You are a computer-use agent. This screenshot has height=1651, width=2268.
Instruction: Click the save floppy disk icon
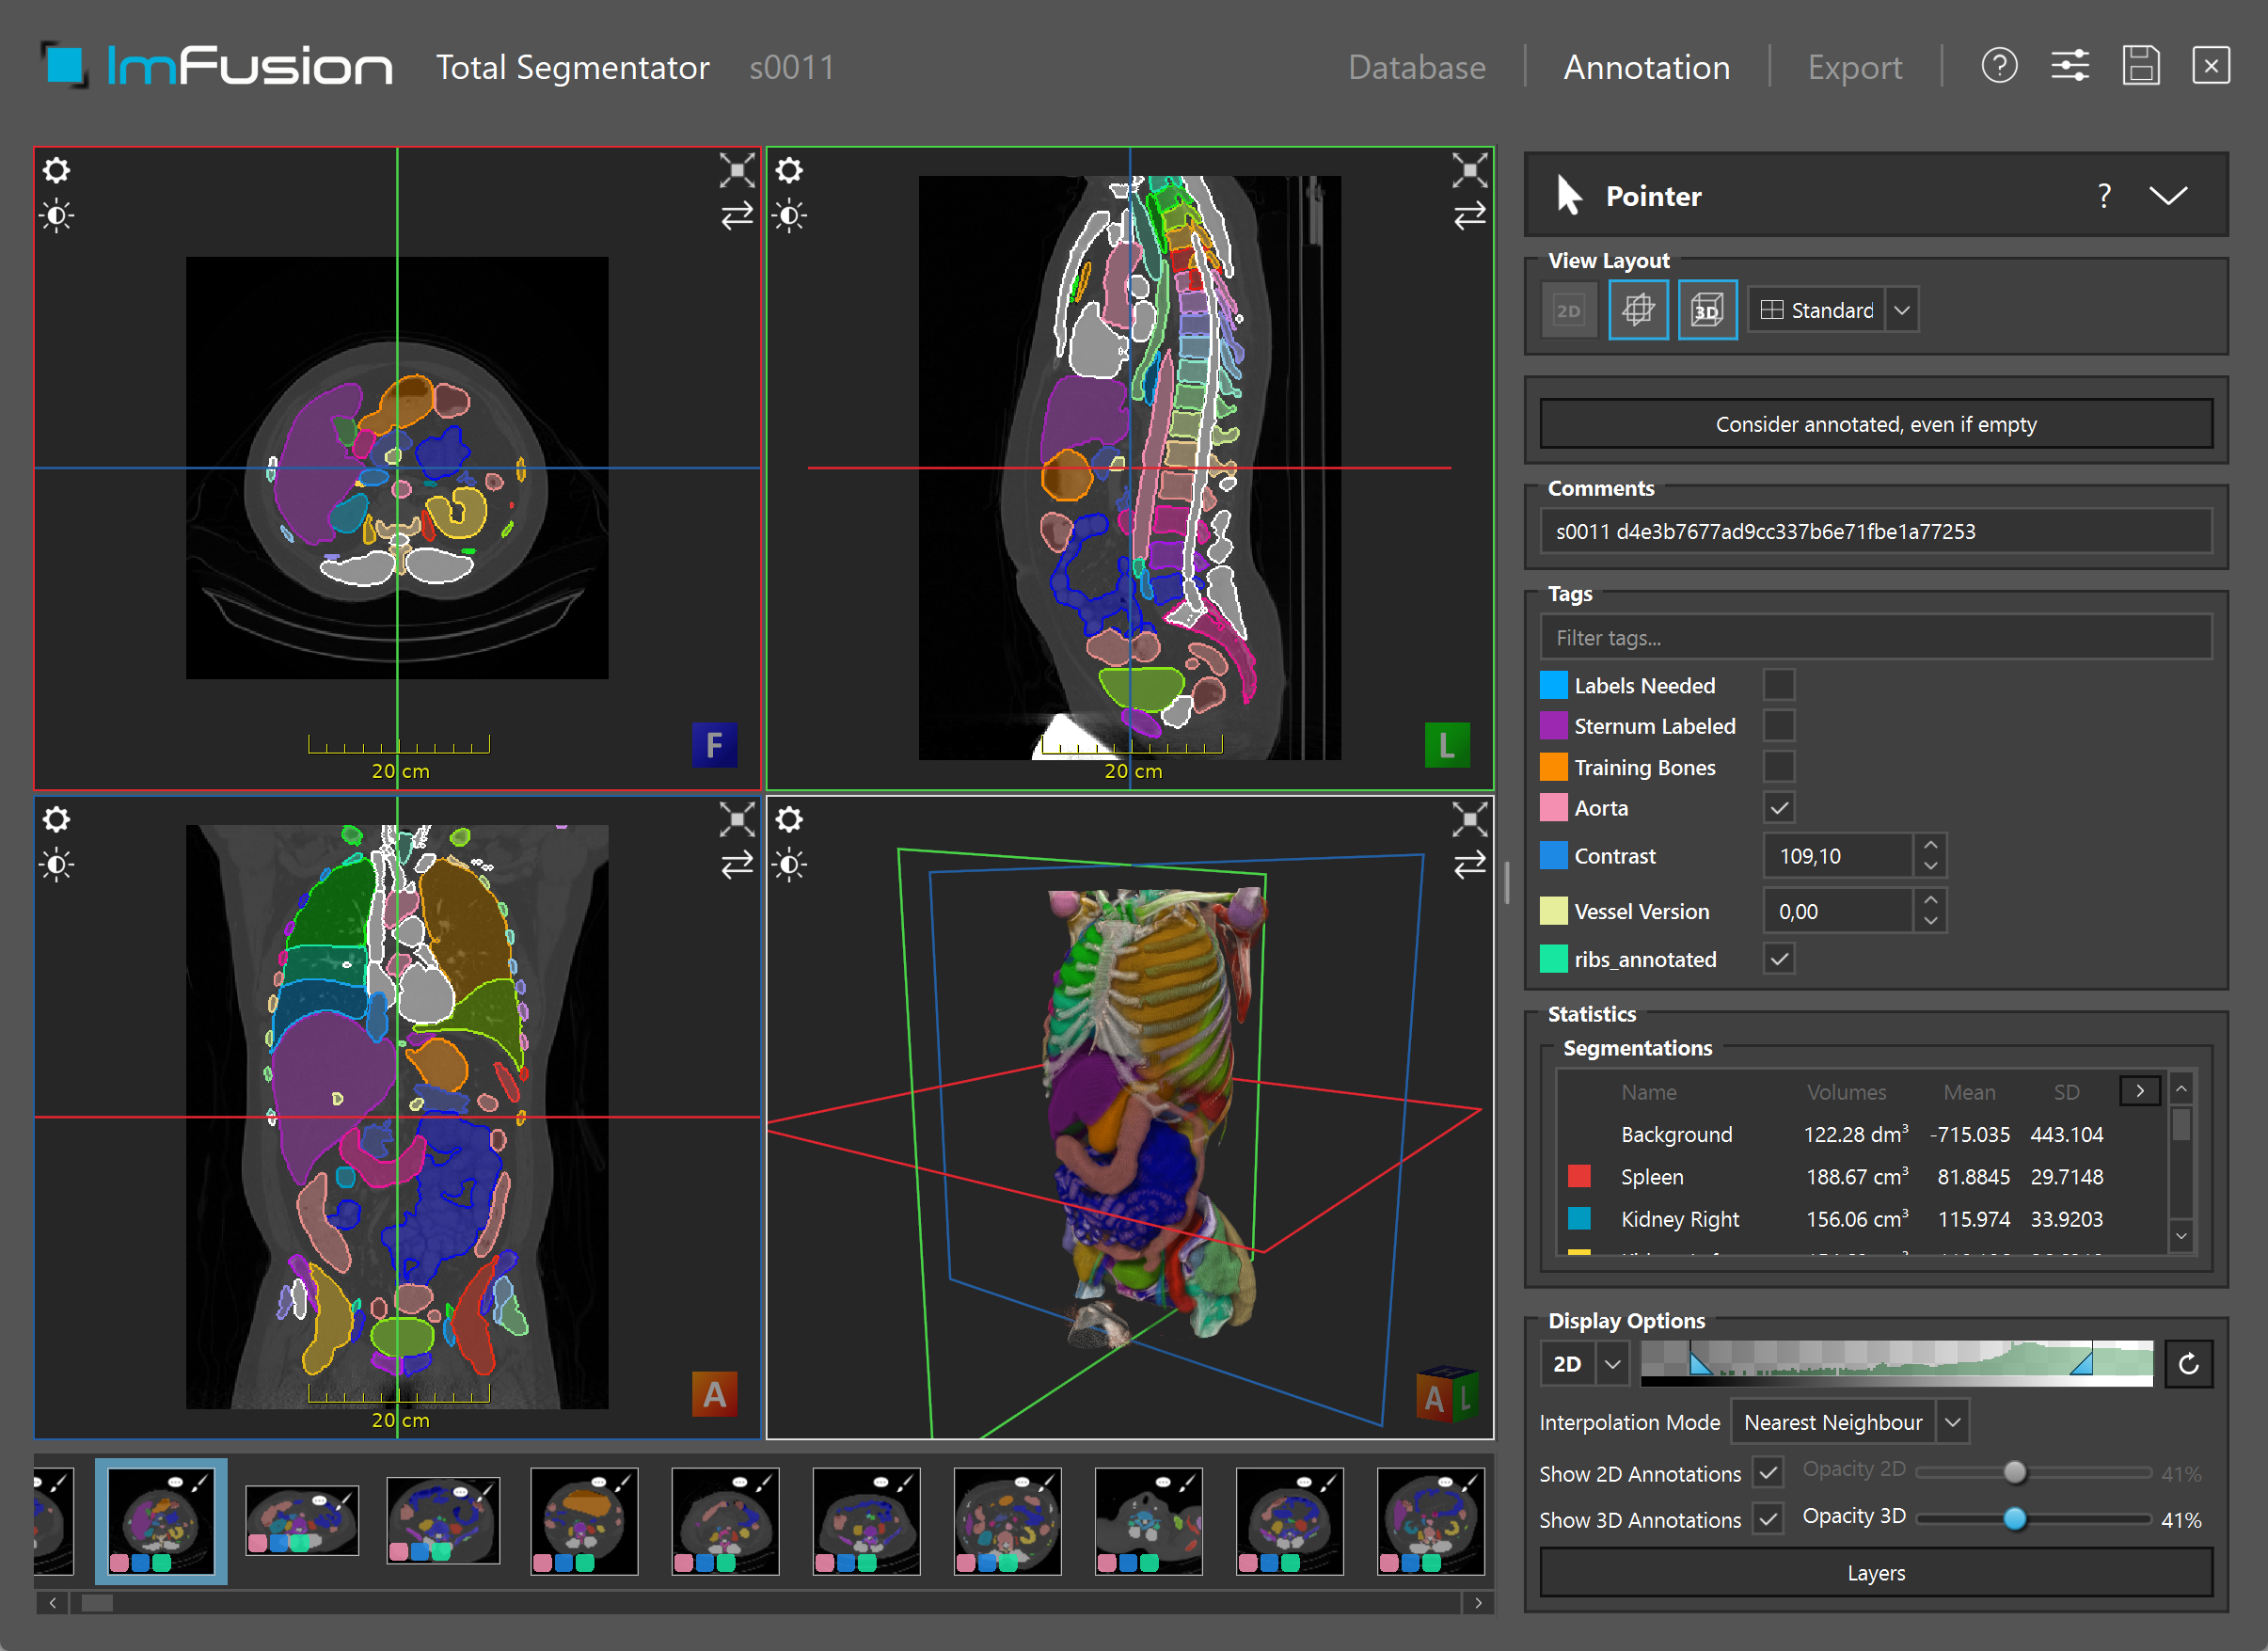[x=2140, y=67]
